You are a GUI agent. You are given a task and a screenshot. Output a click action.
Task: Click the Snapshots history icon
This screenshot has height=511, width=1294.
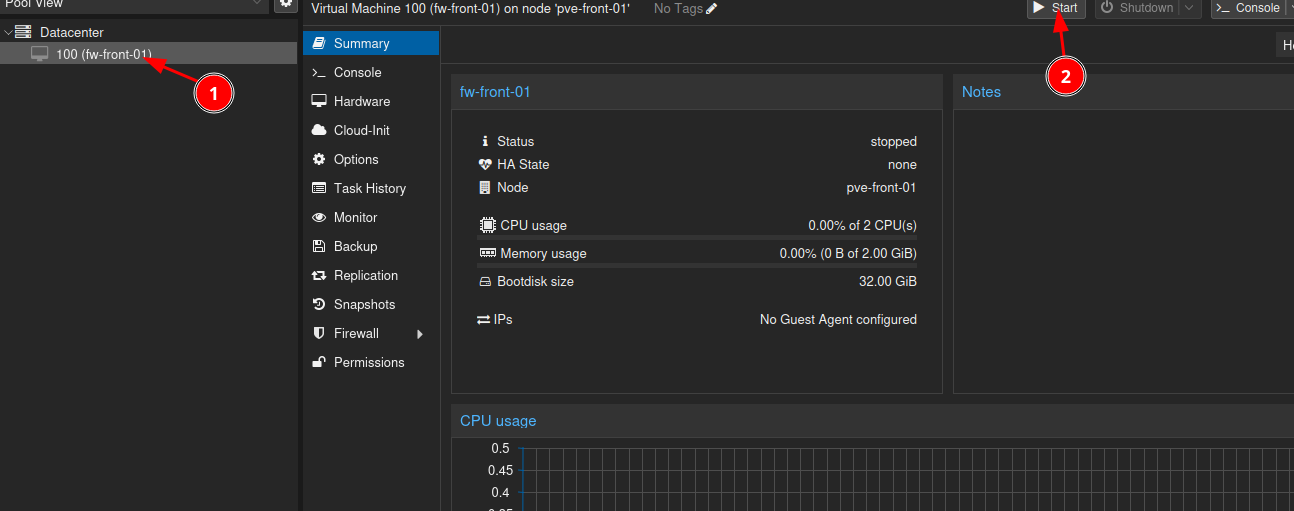(x=319, y=304)
